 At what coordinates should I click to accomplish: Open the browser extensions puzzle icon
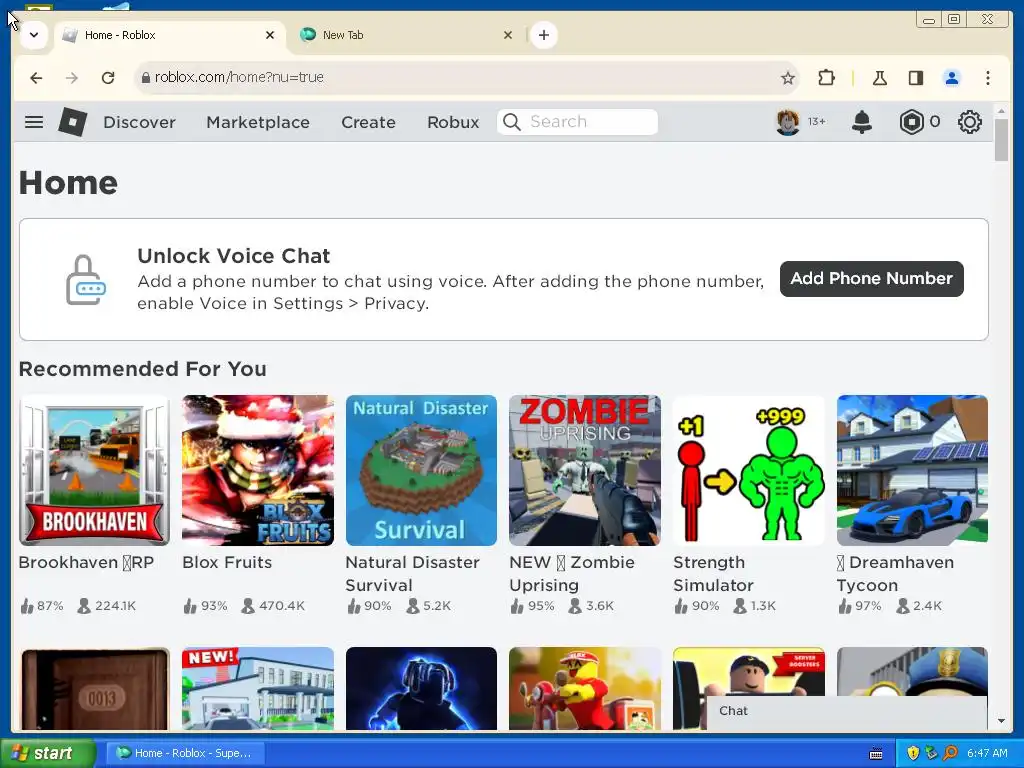(x=826, y=78)
